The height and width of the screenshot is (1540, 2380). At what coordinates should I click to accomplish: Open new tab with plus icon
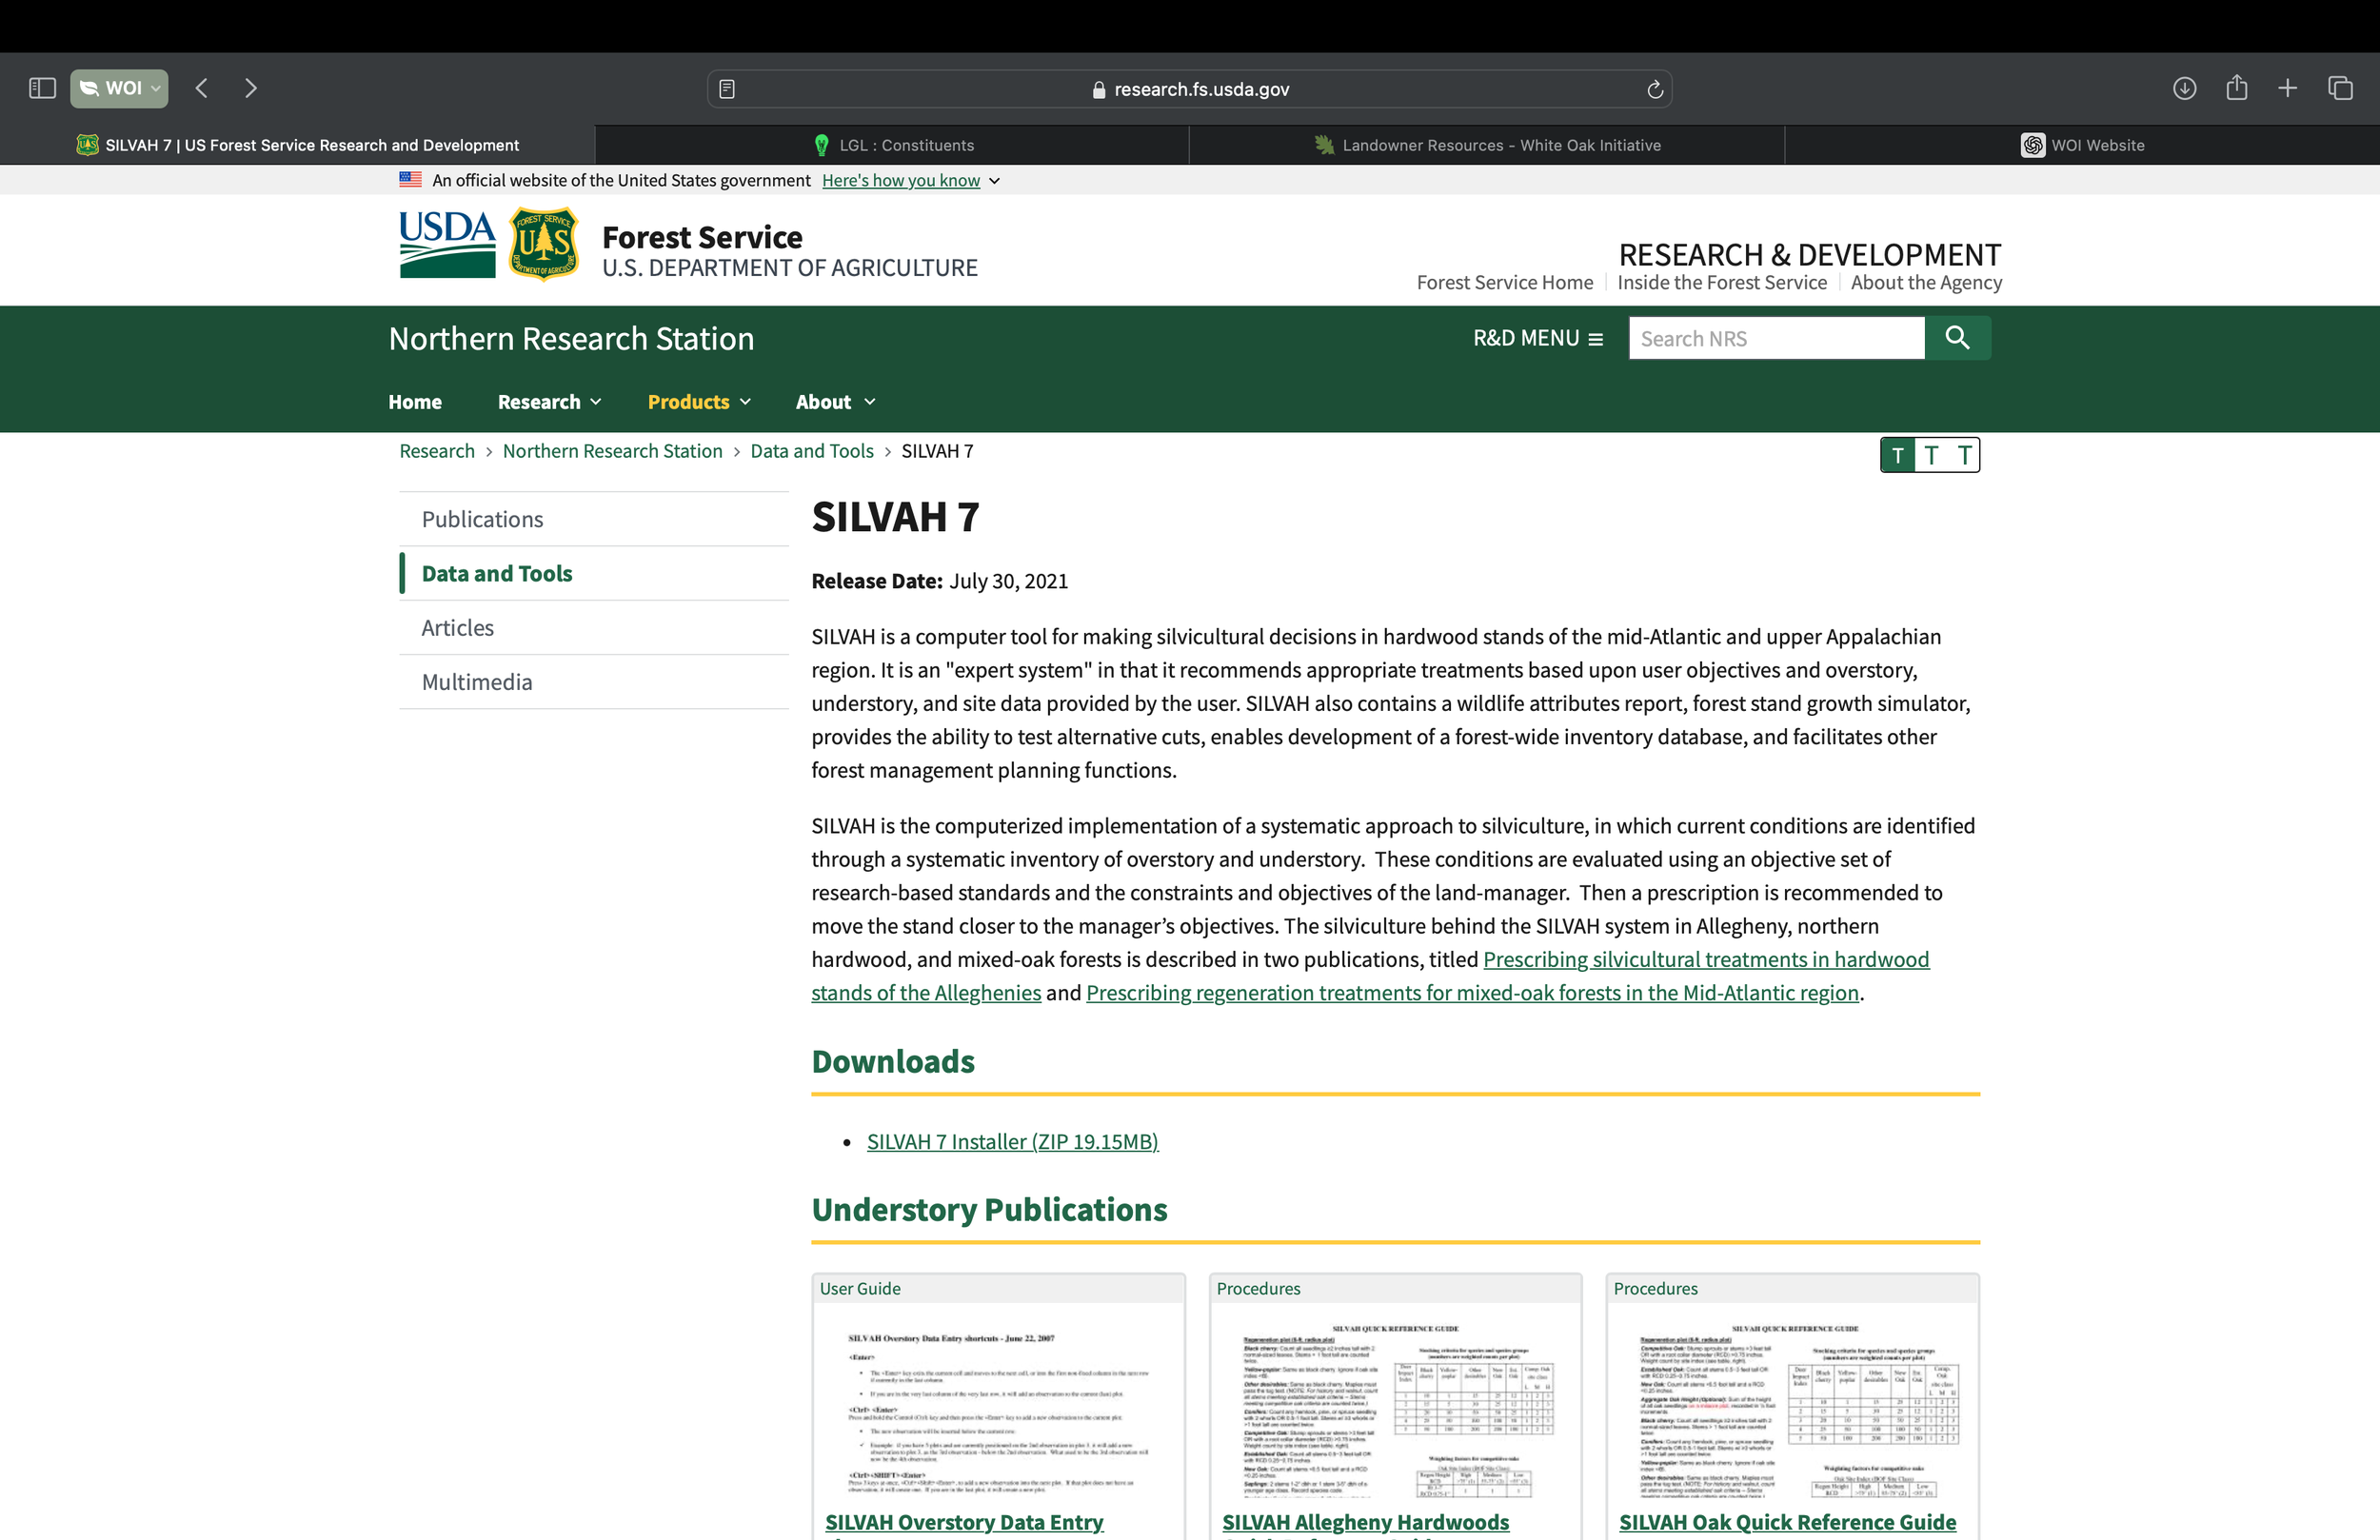point(2287,88)
